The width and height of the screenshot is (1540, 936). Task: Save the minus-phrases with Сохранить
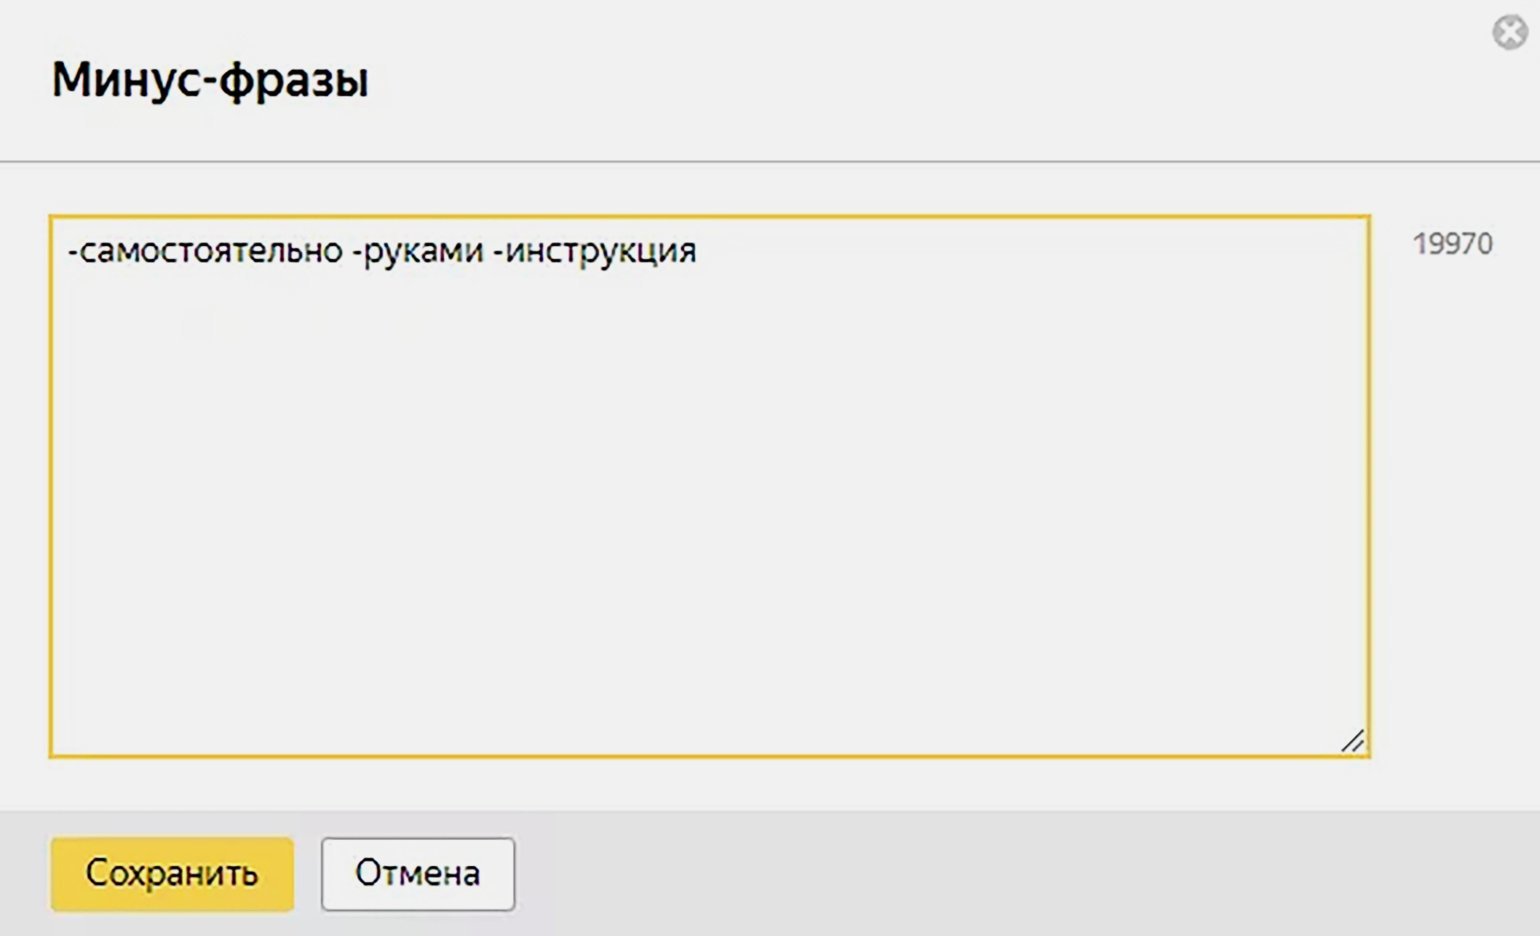[172, 874]
